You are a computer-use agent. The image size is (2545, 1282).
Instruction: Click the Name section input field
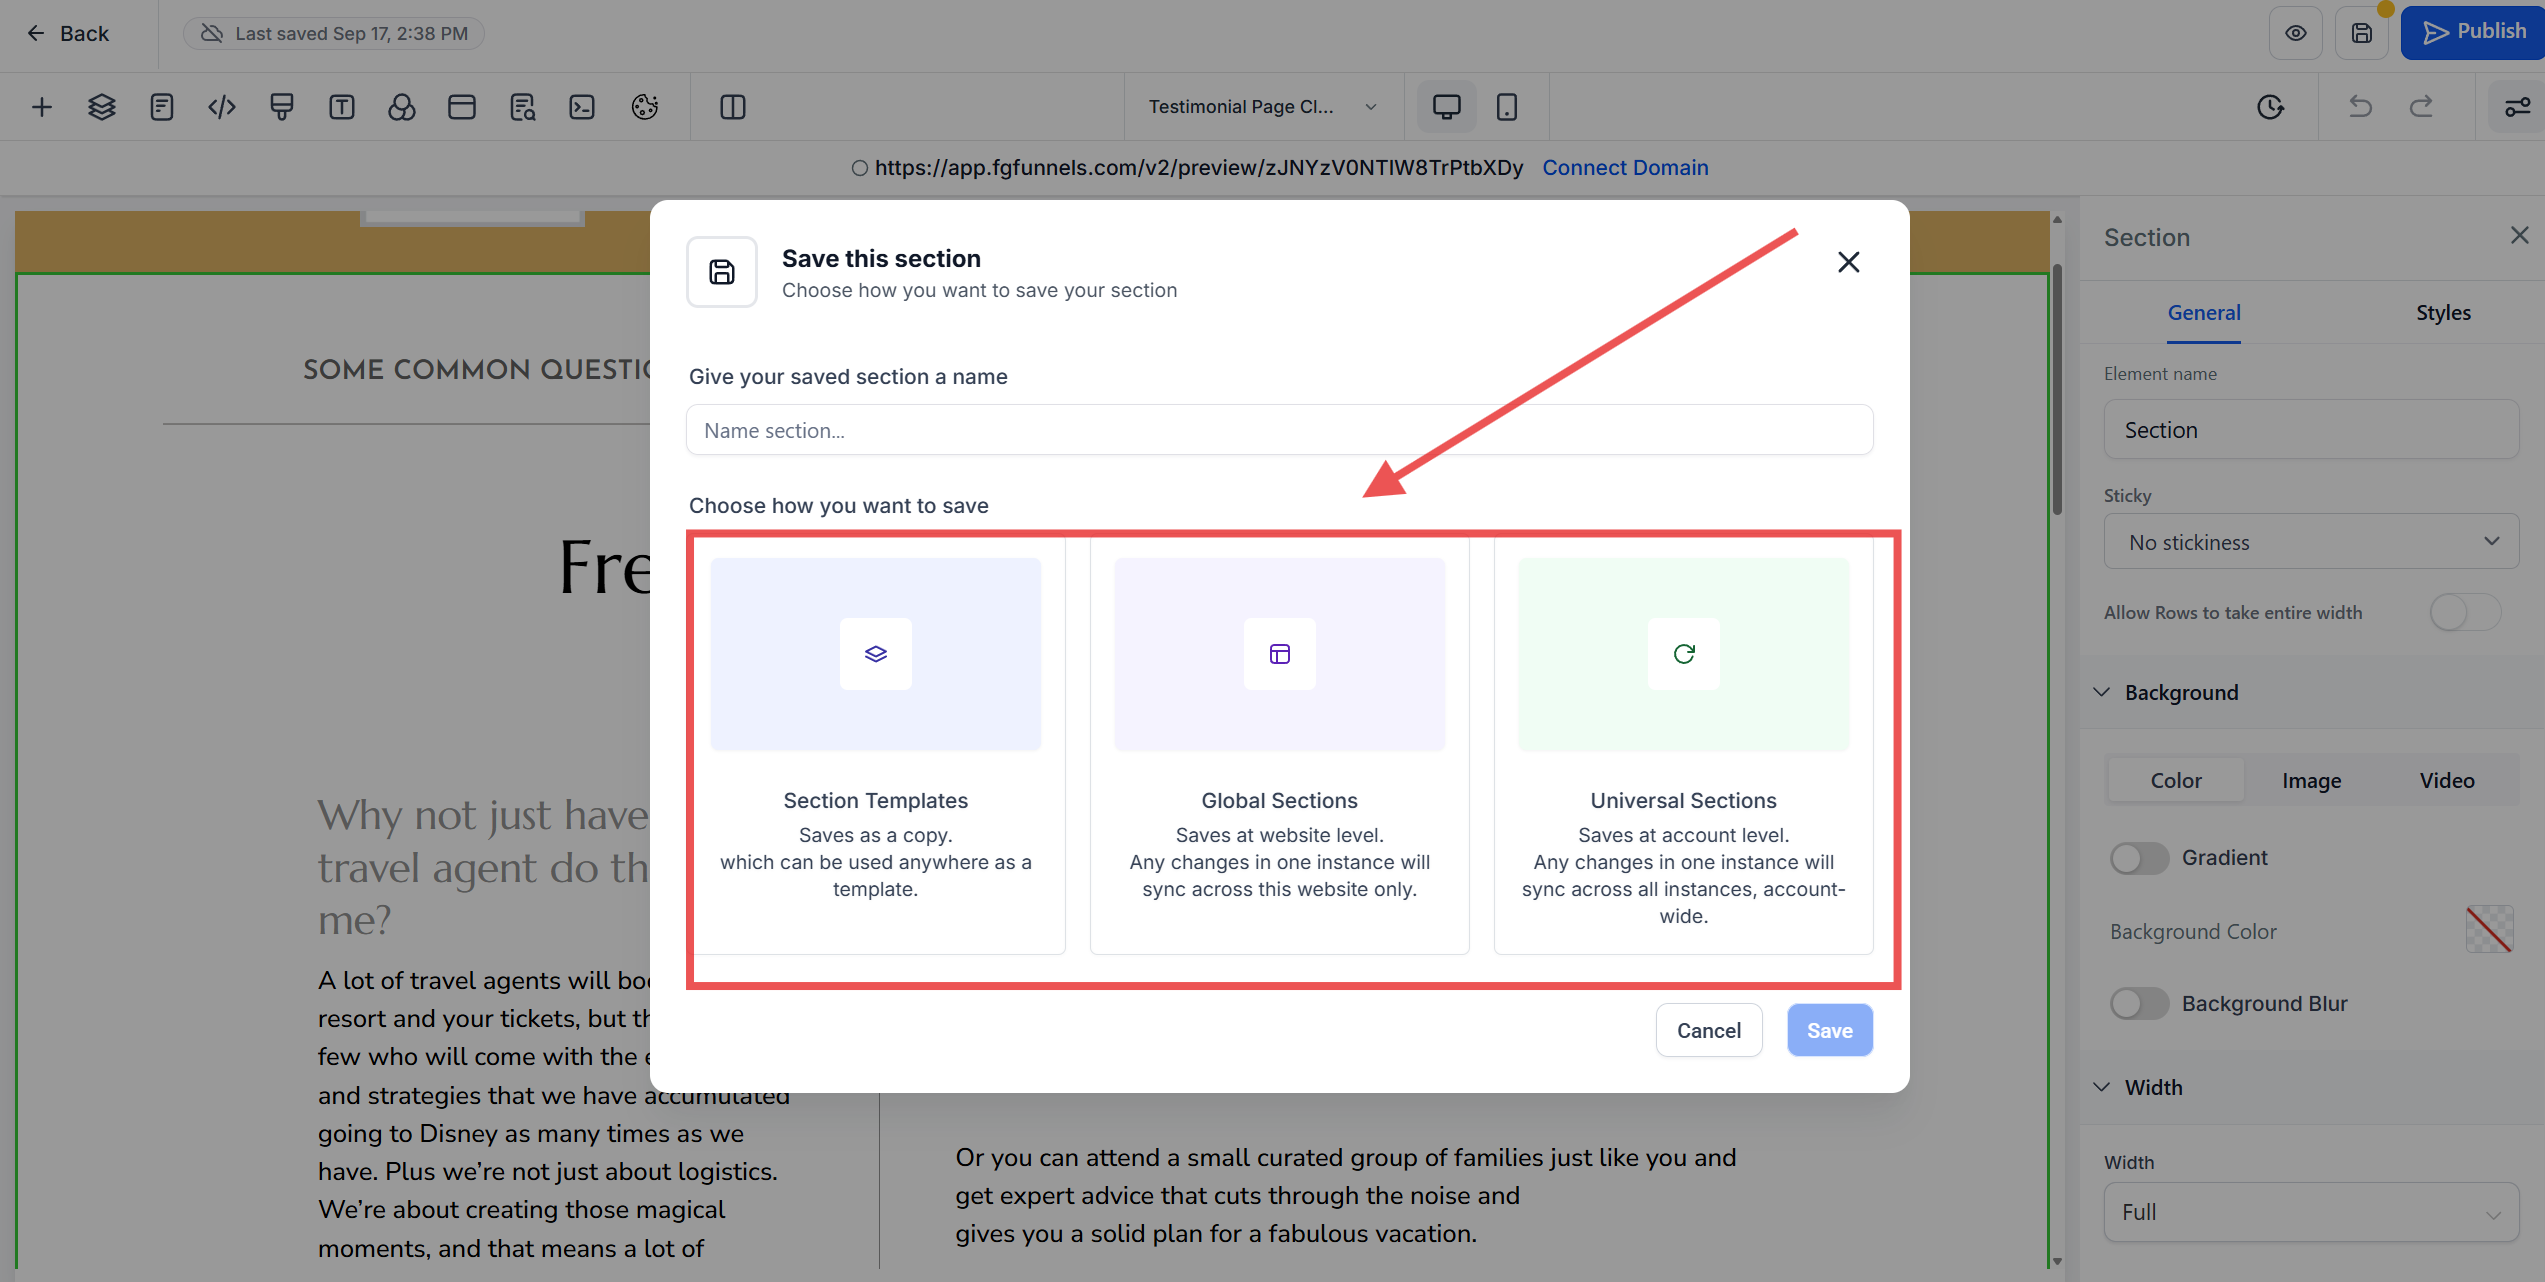(x=1279, y=431)
